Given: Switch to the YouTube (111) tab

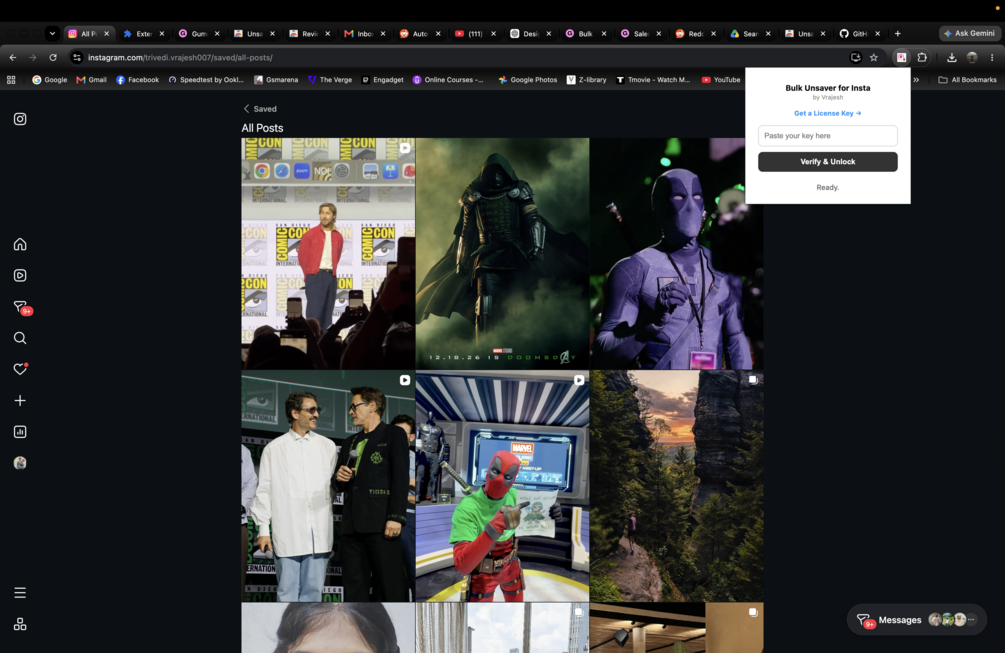Looking at the screenshot, I should tap(475, 33).
